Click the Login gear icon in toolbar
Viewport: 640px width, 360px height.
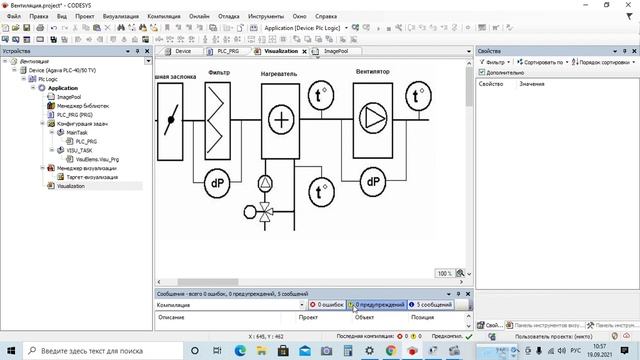[356, 28]
